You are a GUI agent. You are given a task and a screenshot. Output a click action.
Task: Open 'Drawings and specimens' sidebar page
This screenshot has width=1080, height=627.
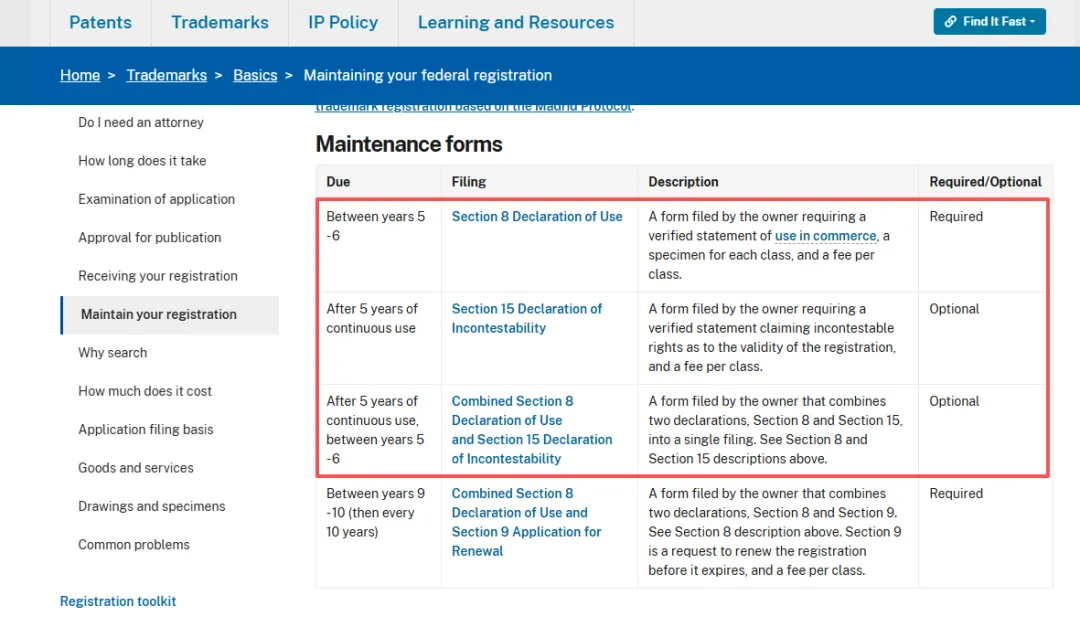pyautogui.click(x=152, y=506)
